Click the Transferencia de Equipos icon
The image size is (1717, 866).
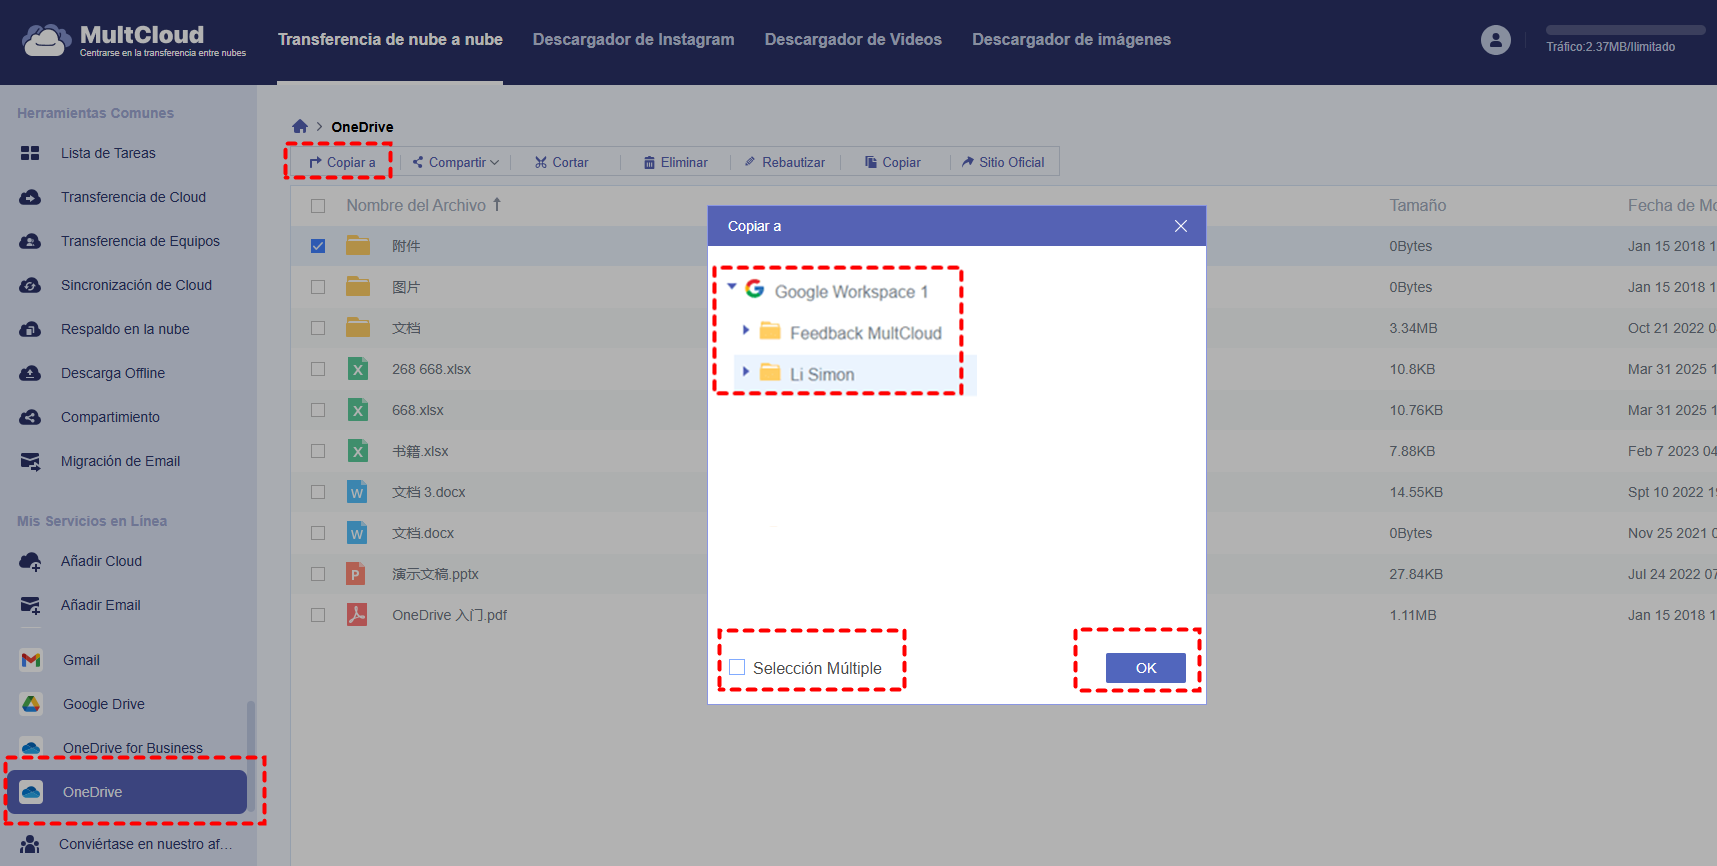[30, 241]
